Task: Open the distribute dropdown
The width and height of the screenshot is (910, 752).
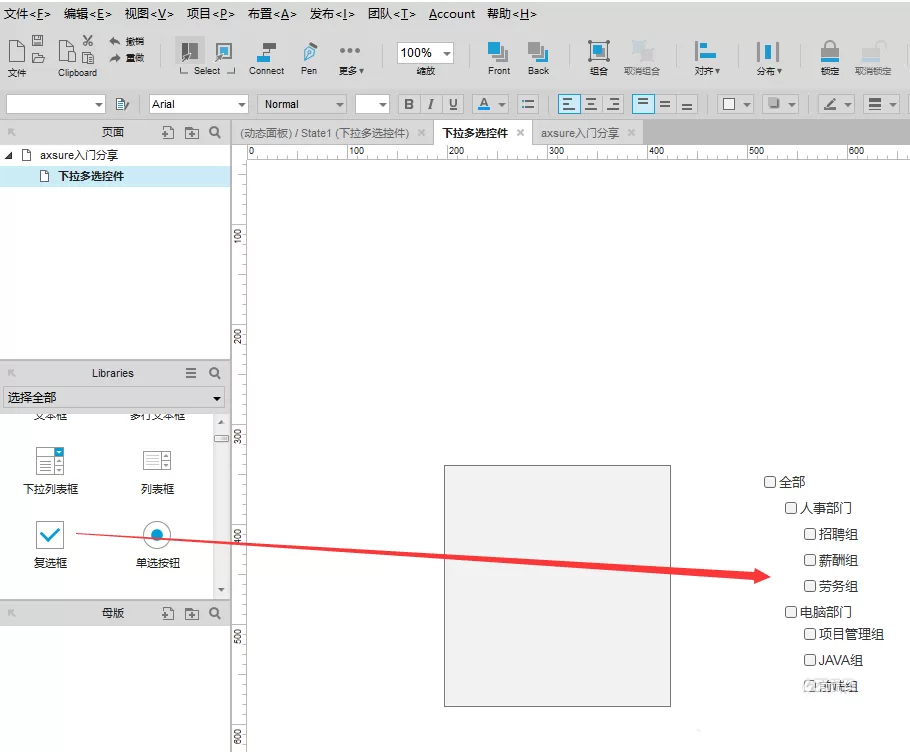Action: (x=768, y=57)
